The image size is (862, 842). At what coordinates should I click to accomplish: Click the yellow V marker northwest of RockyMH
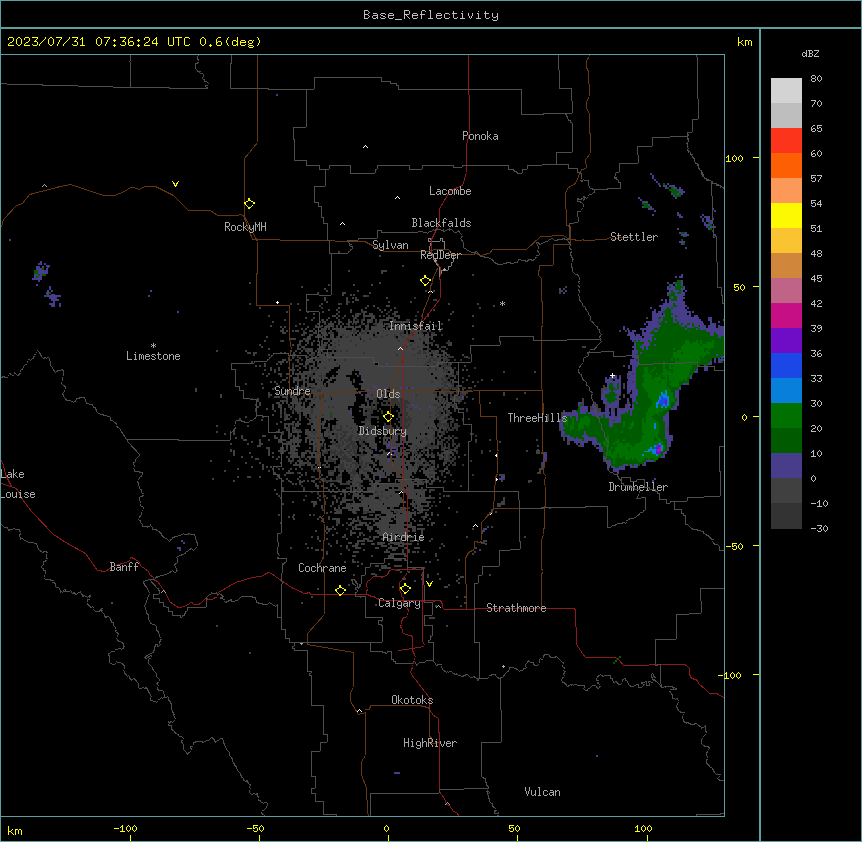point(175,184)
